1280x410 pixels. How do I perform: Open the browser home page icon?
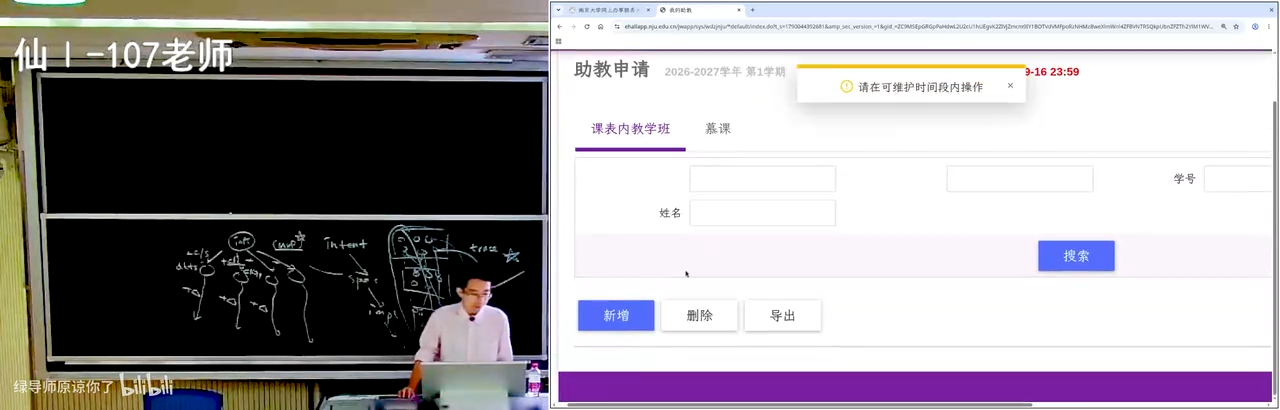(601, 26)
